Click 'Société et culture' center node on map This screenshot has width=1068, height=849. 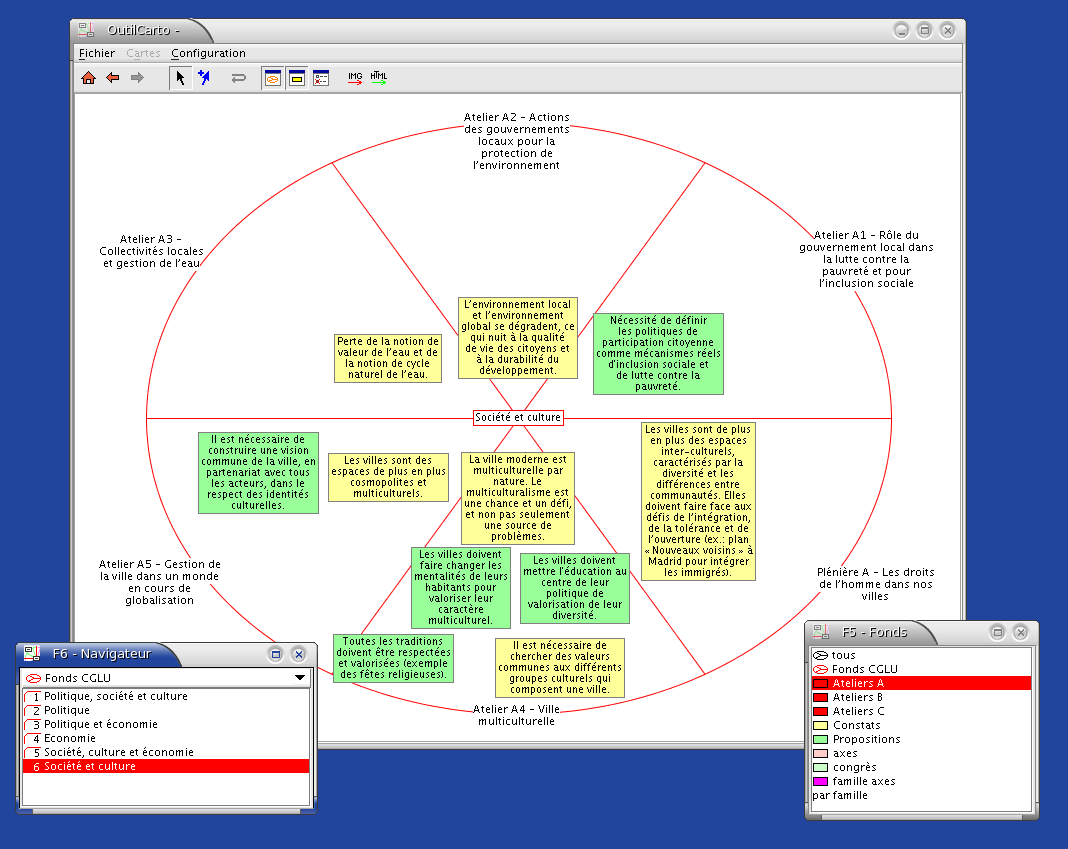click(518, 417)
